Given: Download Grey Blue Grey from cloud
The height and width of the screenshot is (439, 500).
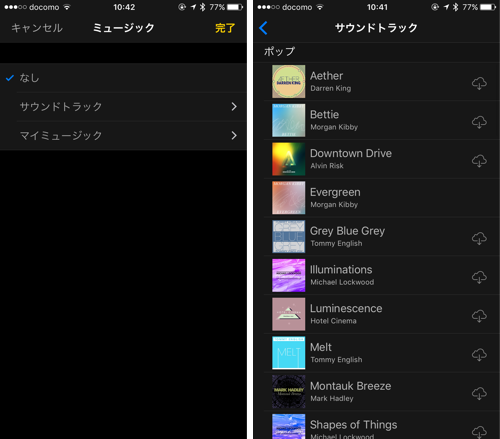Looking at the screenshot, I should point(479,238).
